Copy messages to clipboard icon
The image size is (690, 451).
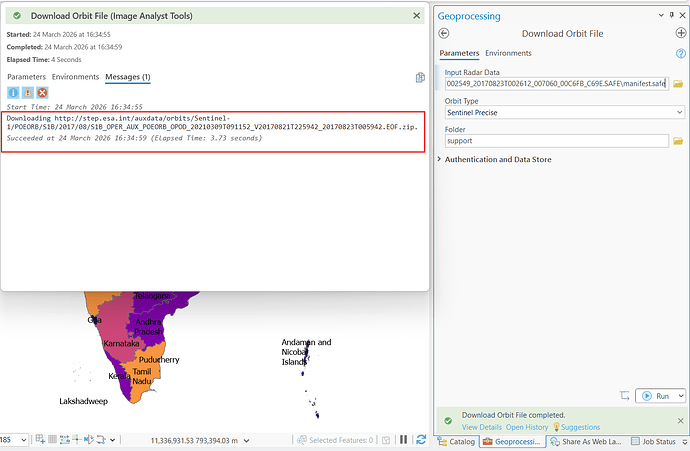pos(421,77)
